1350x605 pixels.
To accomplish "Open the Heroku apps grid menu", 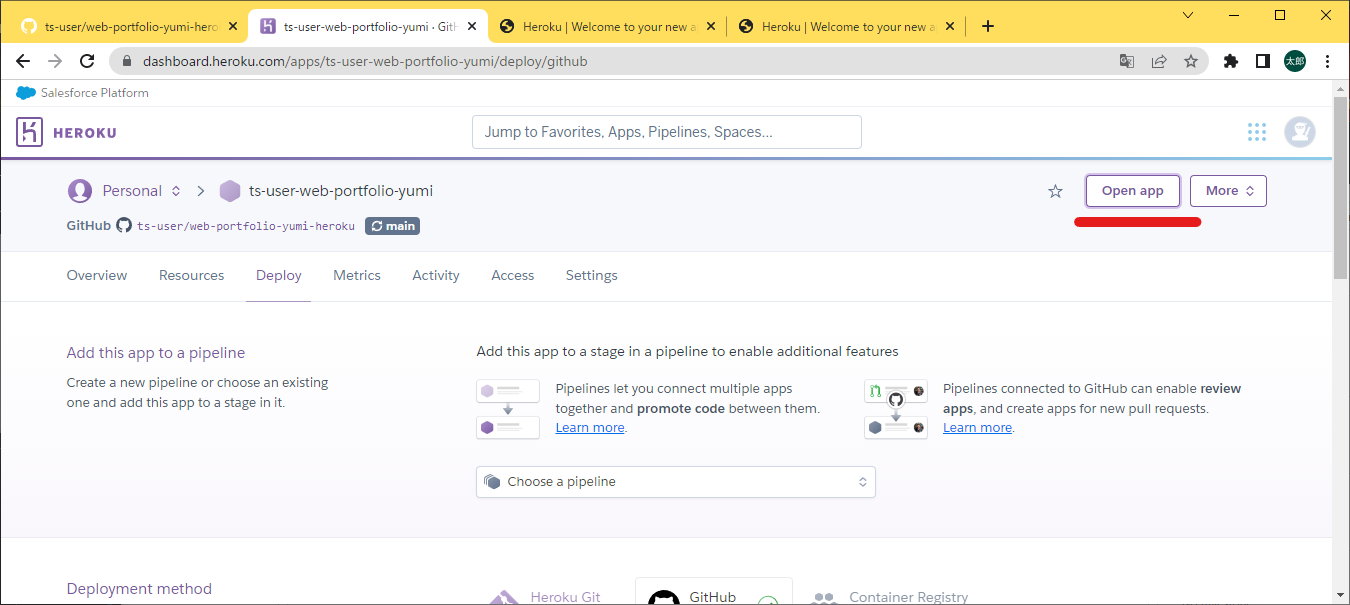I will tap(1257, 132).
